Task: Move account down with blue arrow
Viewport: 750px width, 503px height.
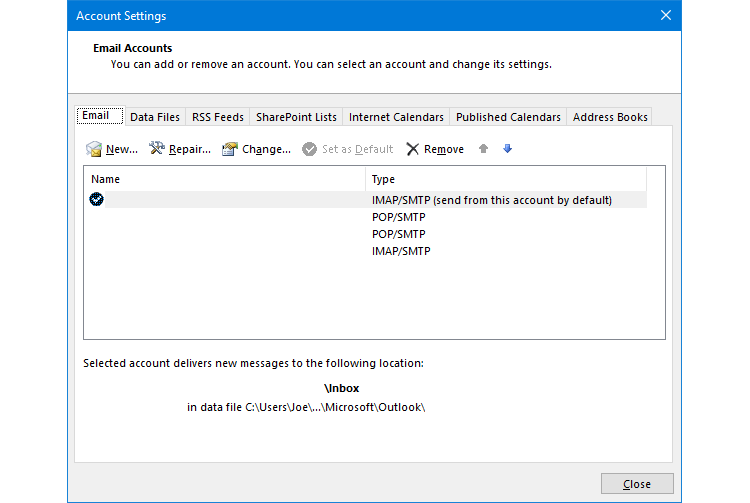Action: tap(507, 149)
